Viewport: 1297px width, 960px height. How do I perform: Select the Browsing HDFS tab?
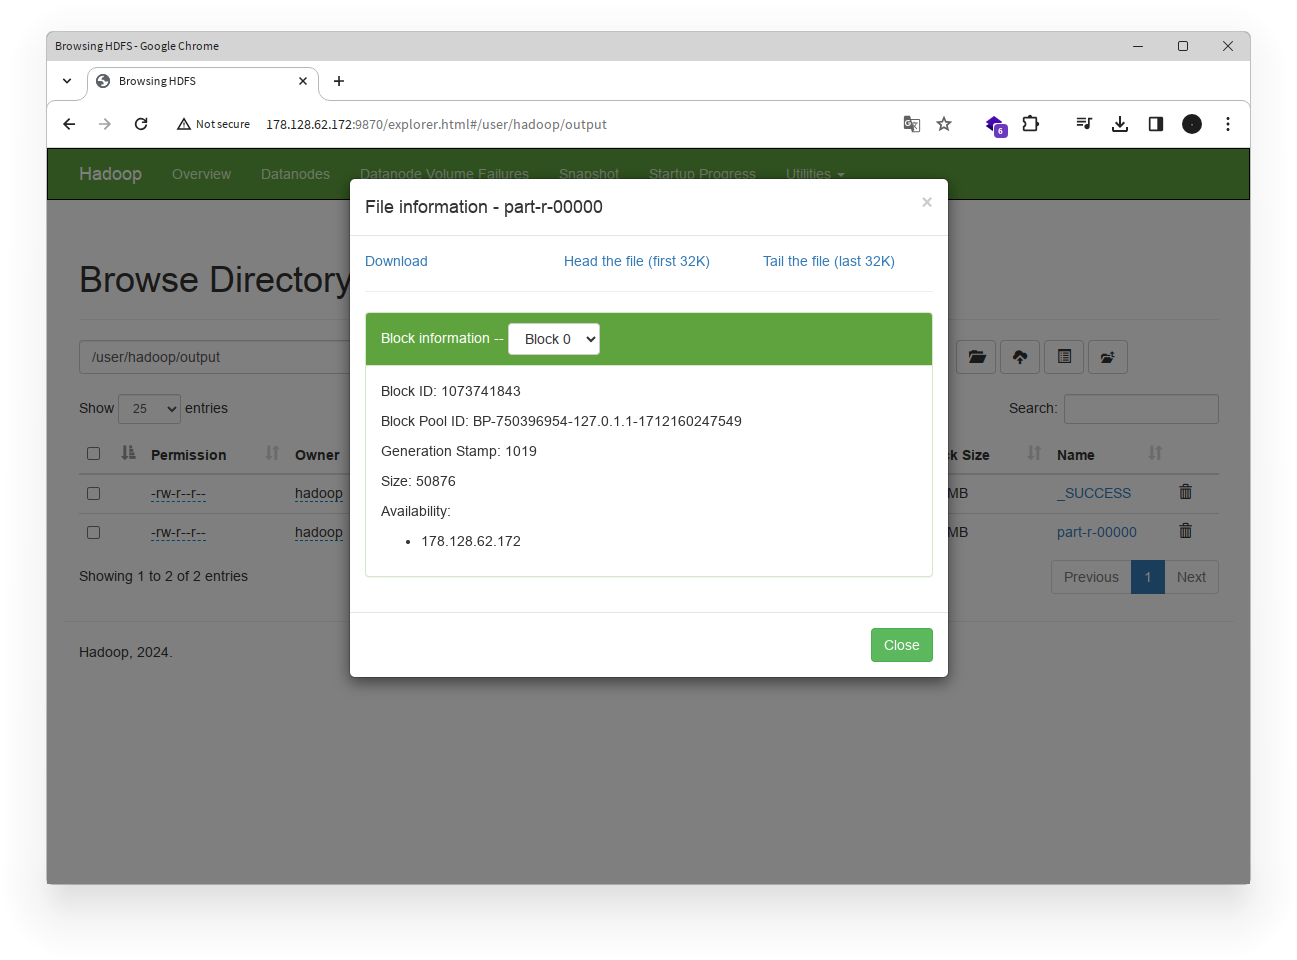click(x=190, y=81)
